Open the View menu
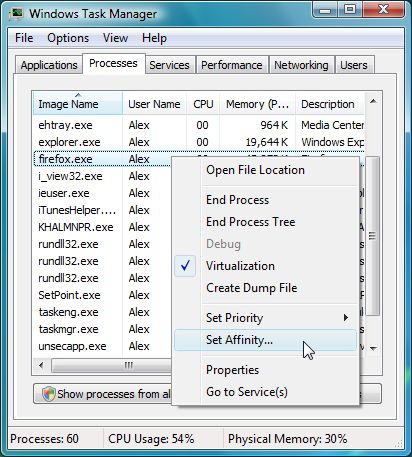The width and height of the screenshot is (412, 457). 115,38
